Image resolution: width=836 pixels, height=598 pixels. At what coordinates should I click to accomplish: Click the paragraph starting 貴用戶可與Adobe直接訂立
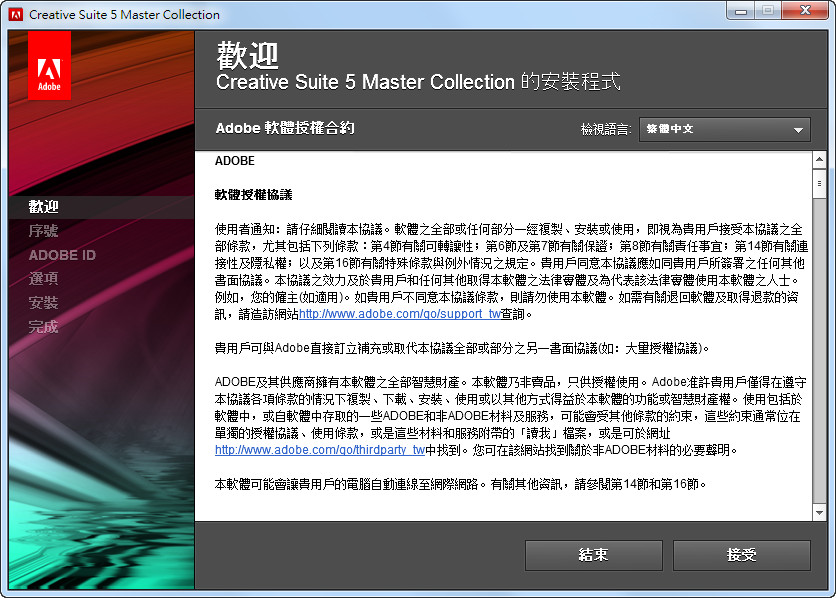[x=462, y=348]
